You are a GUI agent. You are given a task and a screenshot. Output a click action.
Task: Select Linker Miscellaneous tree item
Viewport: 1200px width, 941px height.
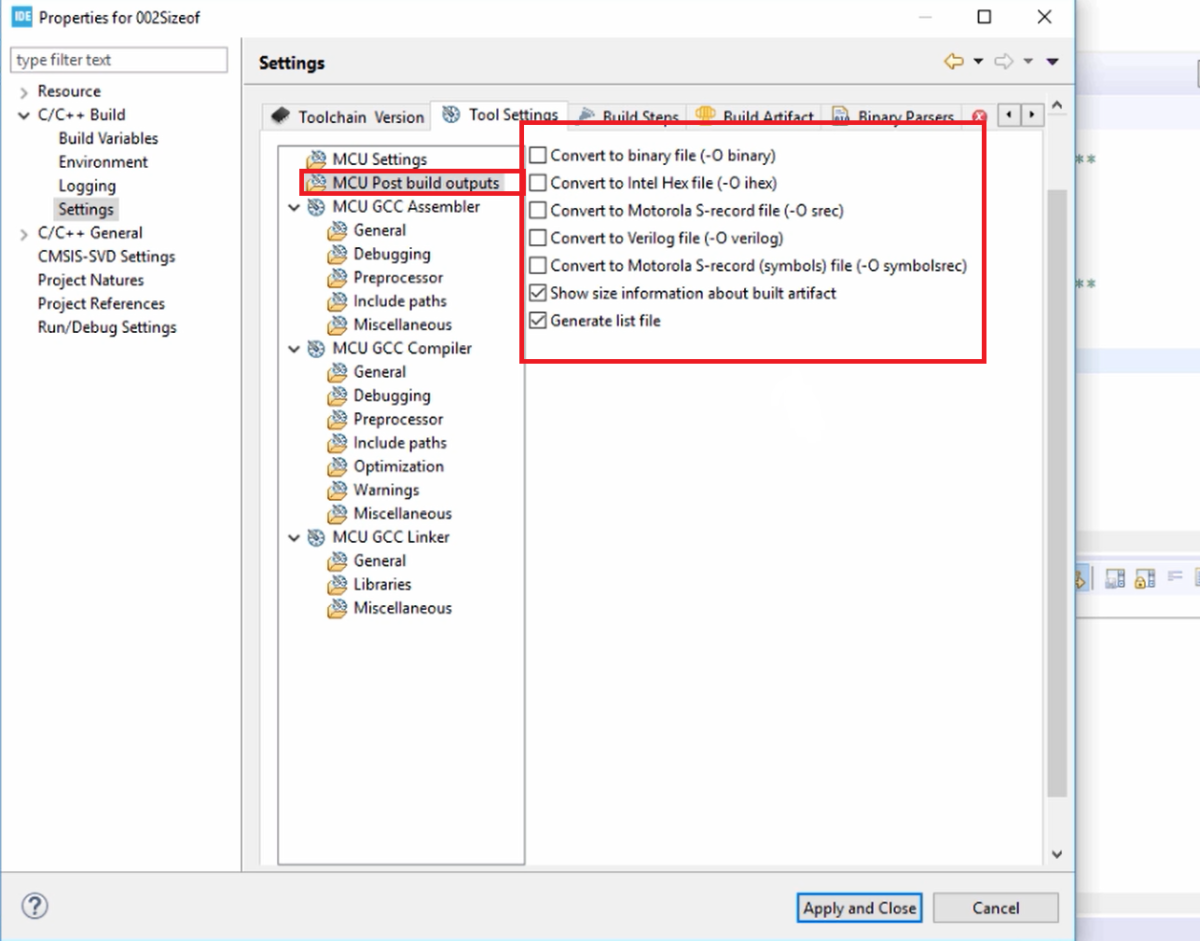(x=402, y=608)
